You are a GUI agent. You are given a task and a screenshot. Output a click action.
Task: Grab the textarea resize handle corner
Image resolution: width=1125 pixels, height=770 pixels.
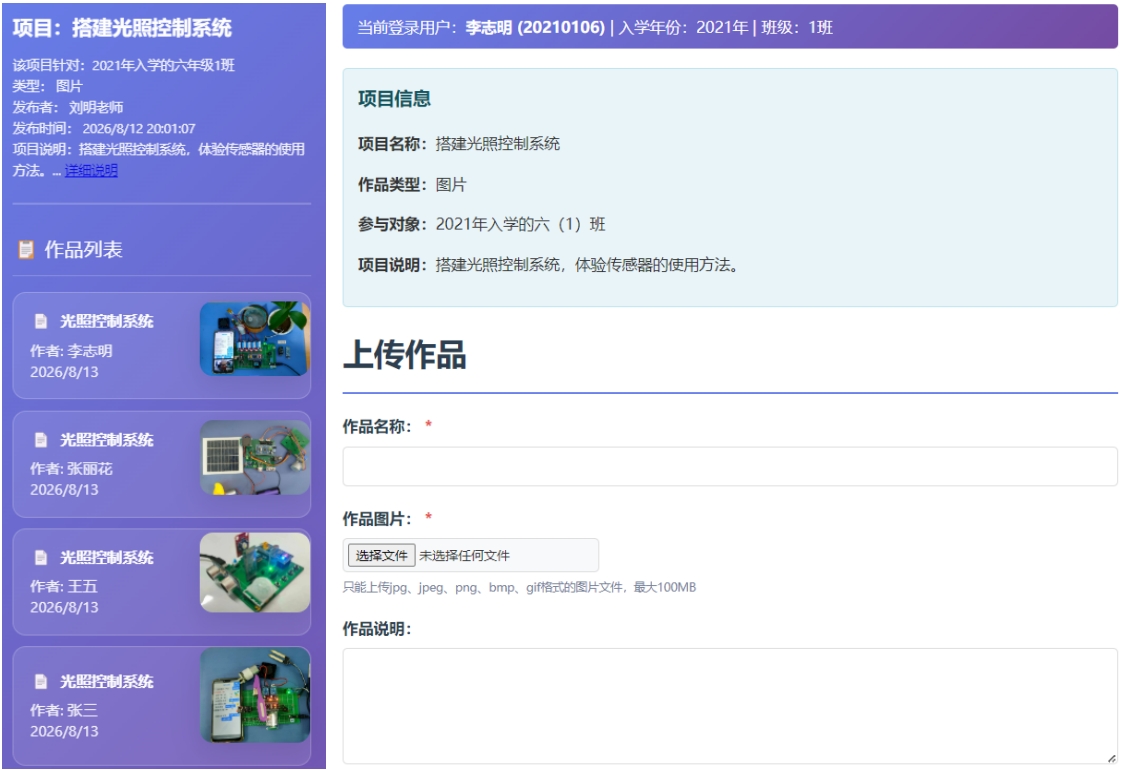1111,758
